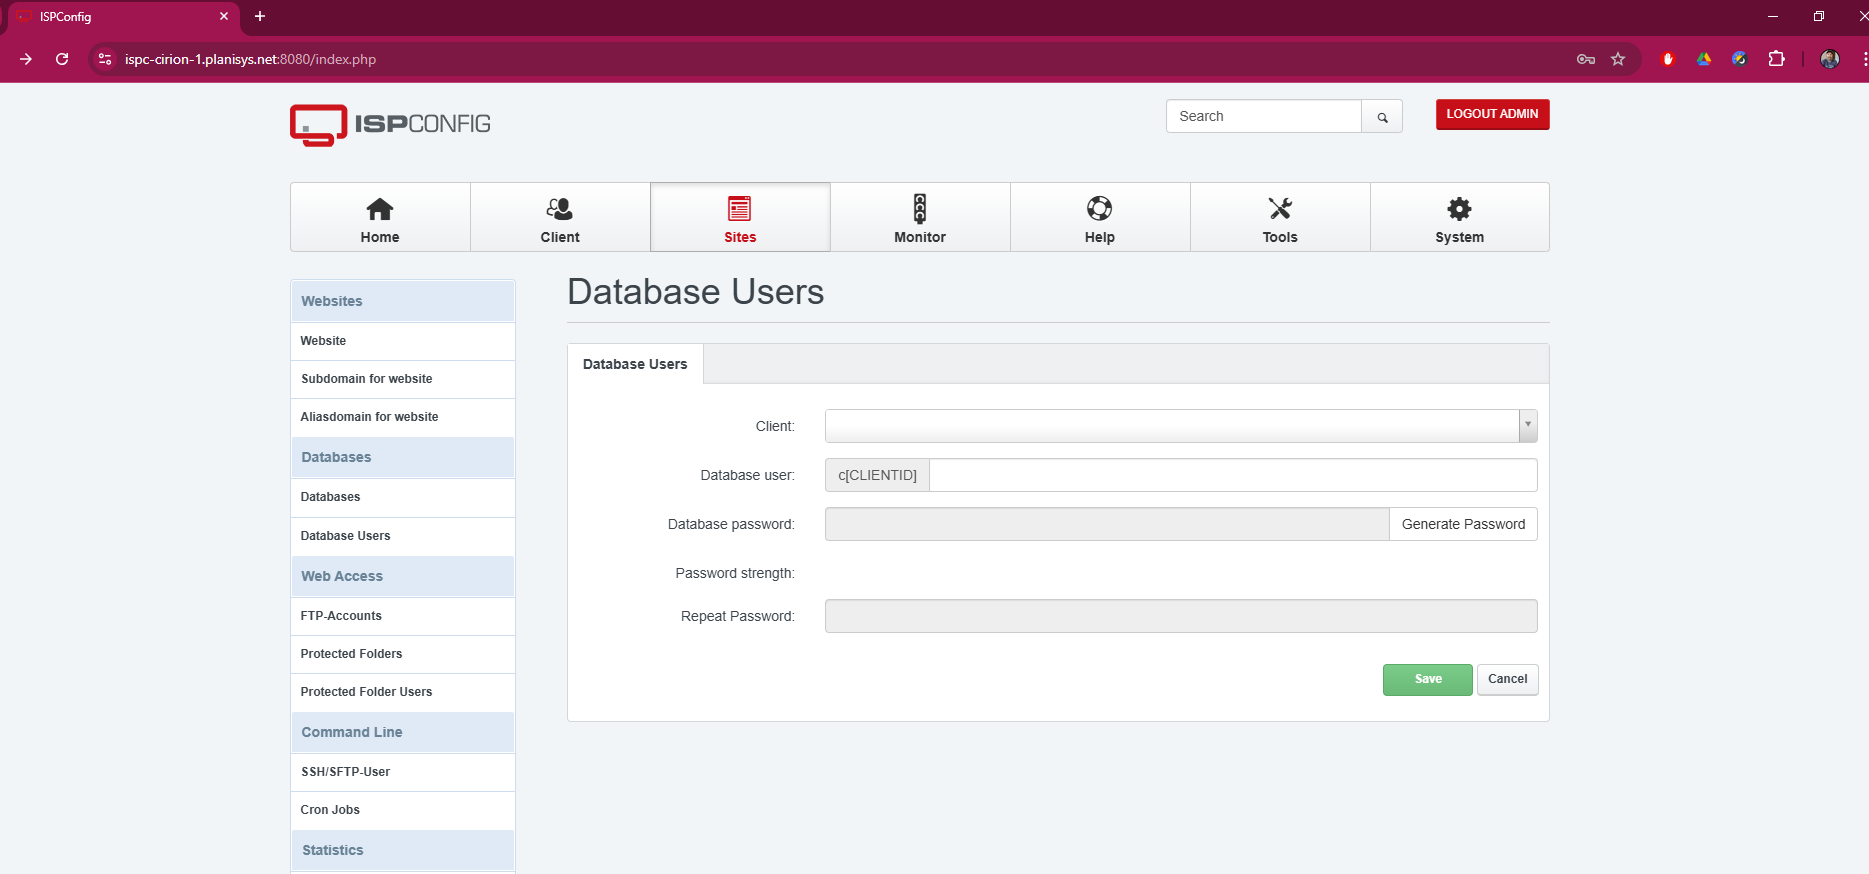The image size is (1869, 874).
Task: Open browser extensions puzzle icon
Action: click(x=1776, y=59)
